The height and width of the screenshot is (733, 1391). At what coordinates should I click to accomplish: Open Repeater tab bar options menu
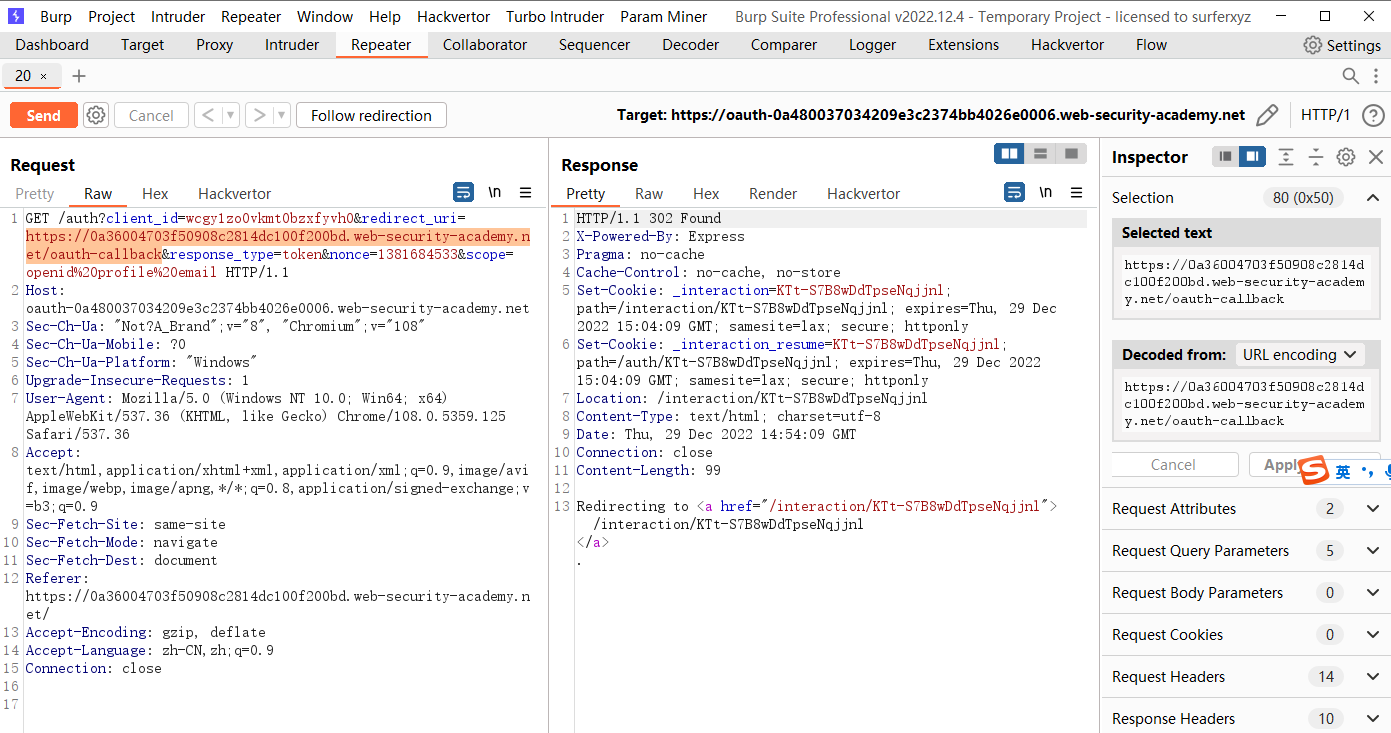[1376, 76]
